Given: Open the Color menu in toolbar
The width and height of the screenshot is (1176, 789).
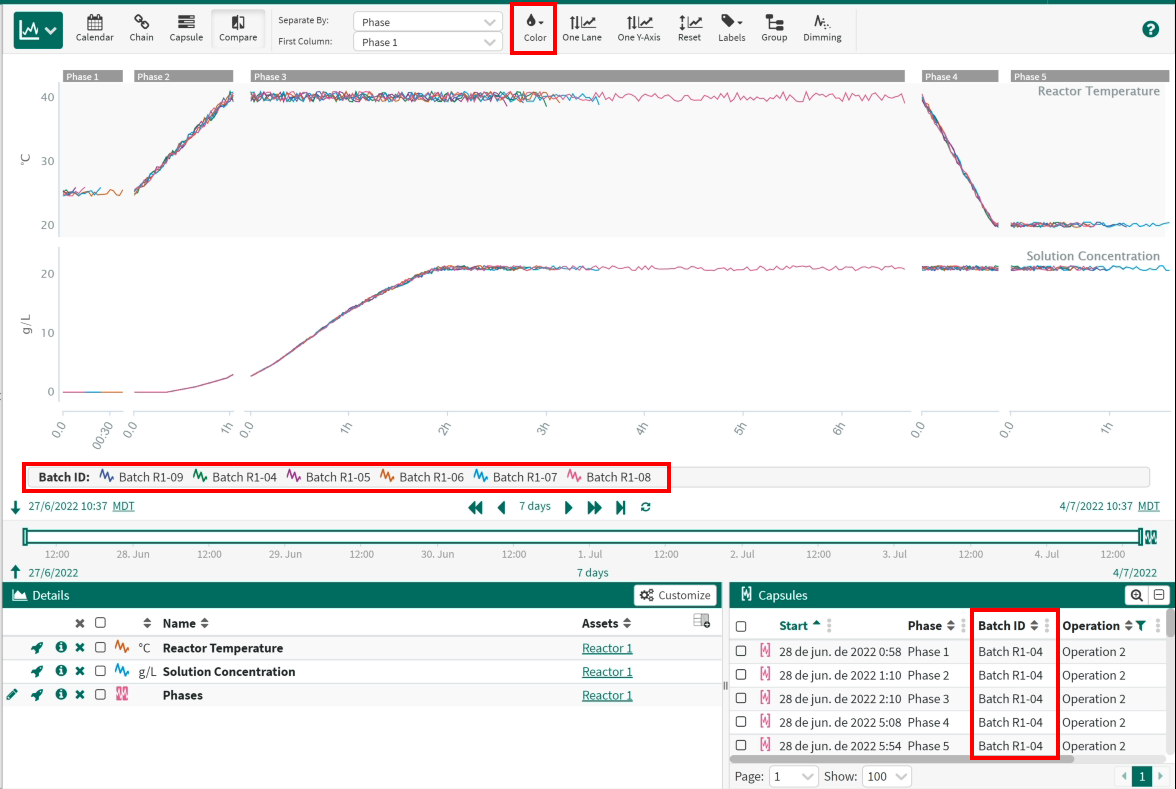Looking at the screenshot, I should point(535,28).
